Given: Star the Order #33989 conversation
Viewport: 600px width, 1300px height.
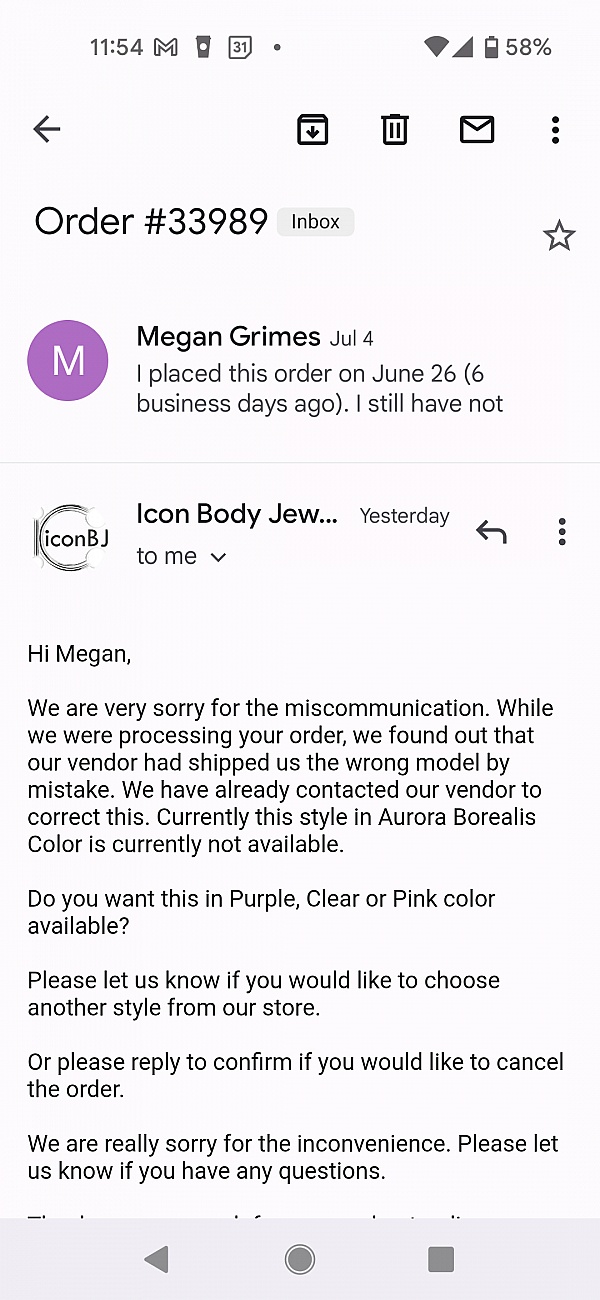Looking at the screenshot, I should point(559,236).
